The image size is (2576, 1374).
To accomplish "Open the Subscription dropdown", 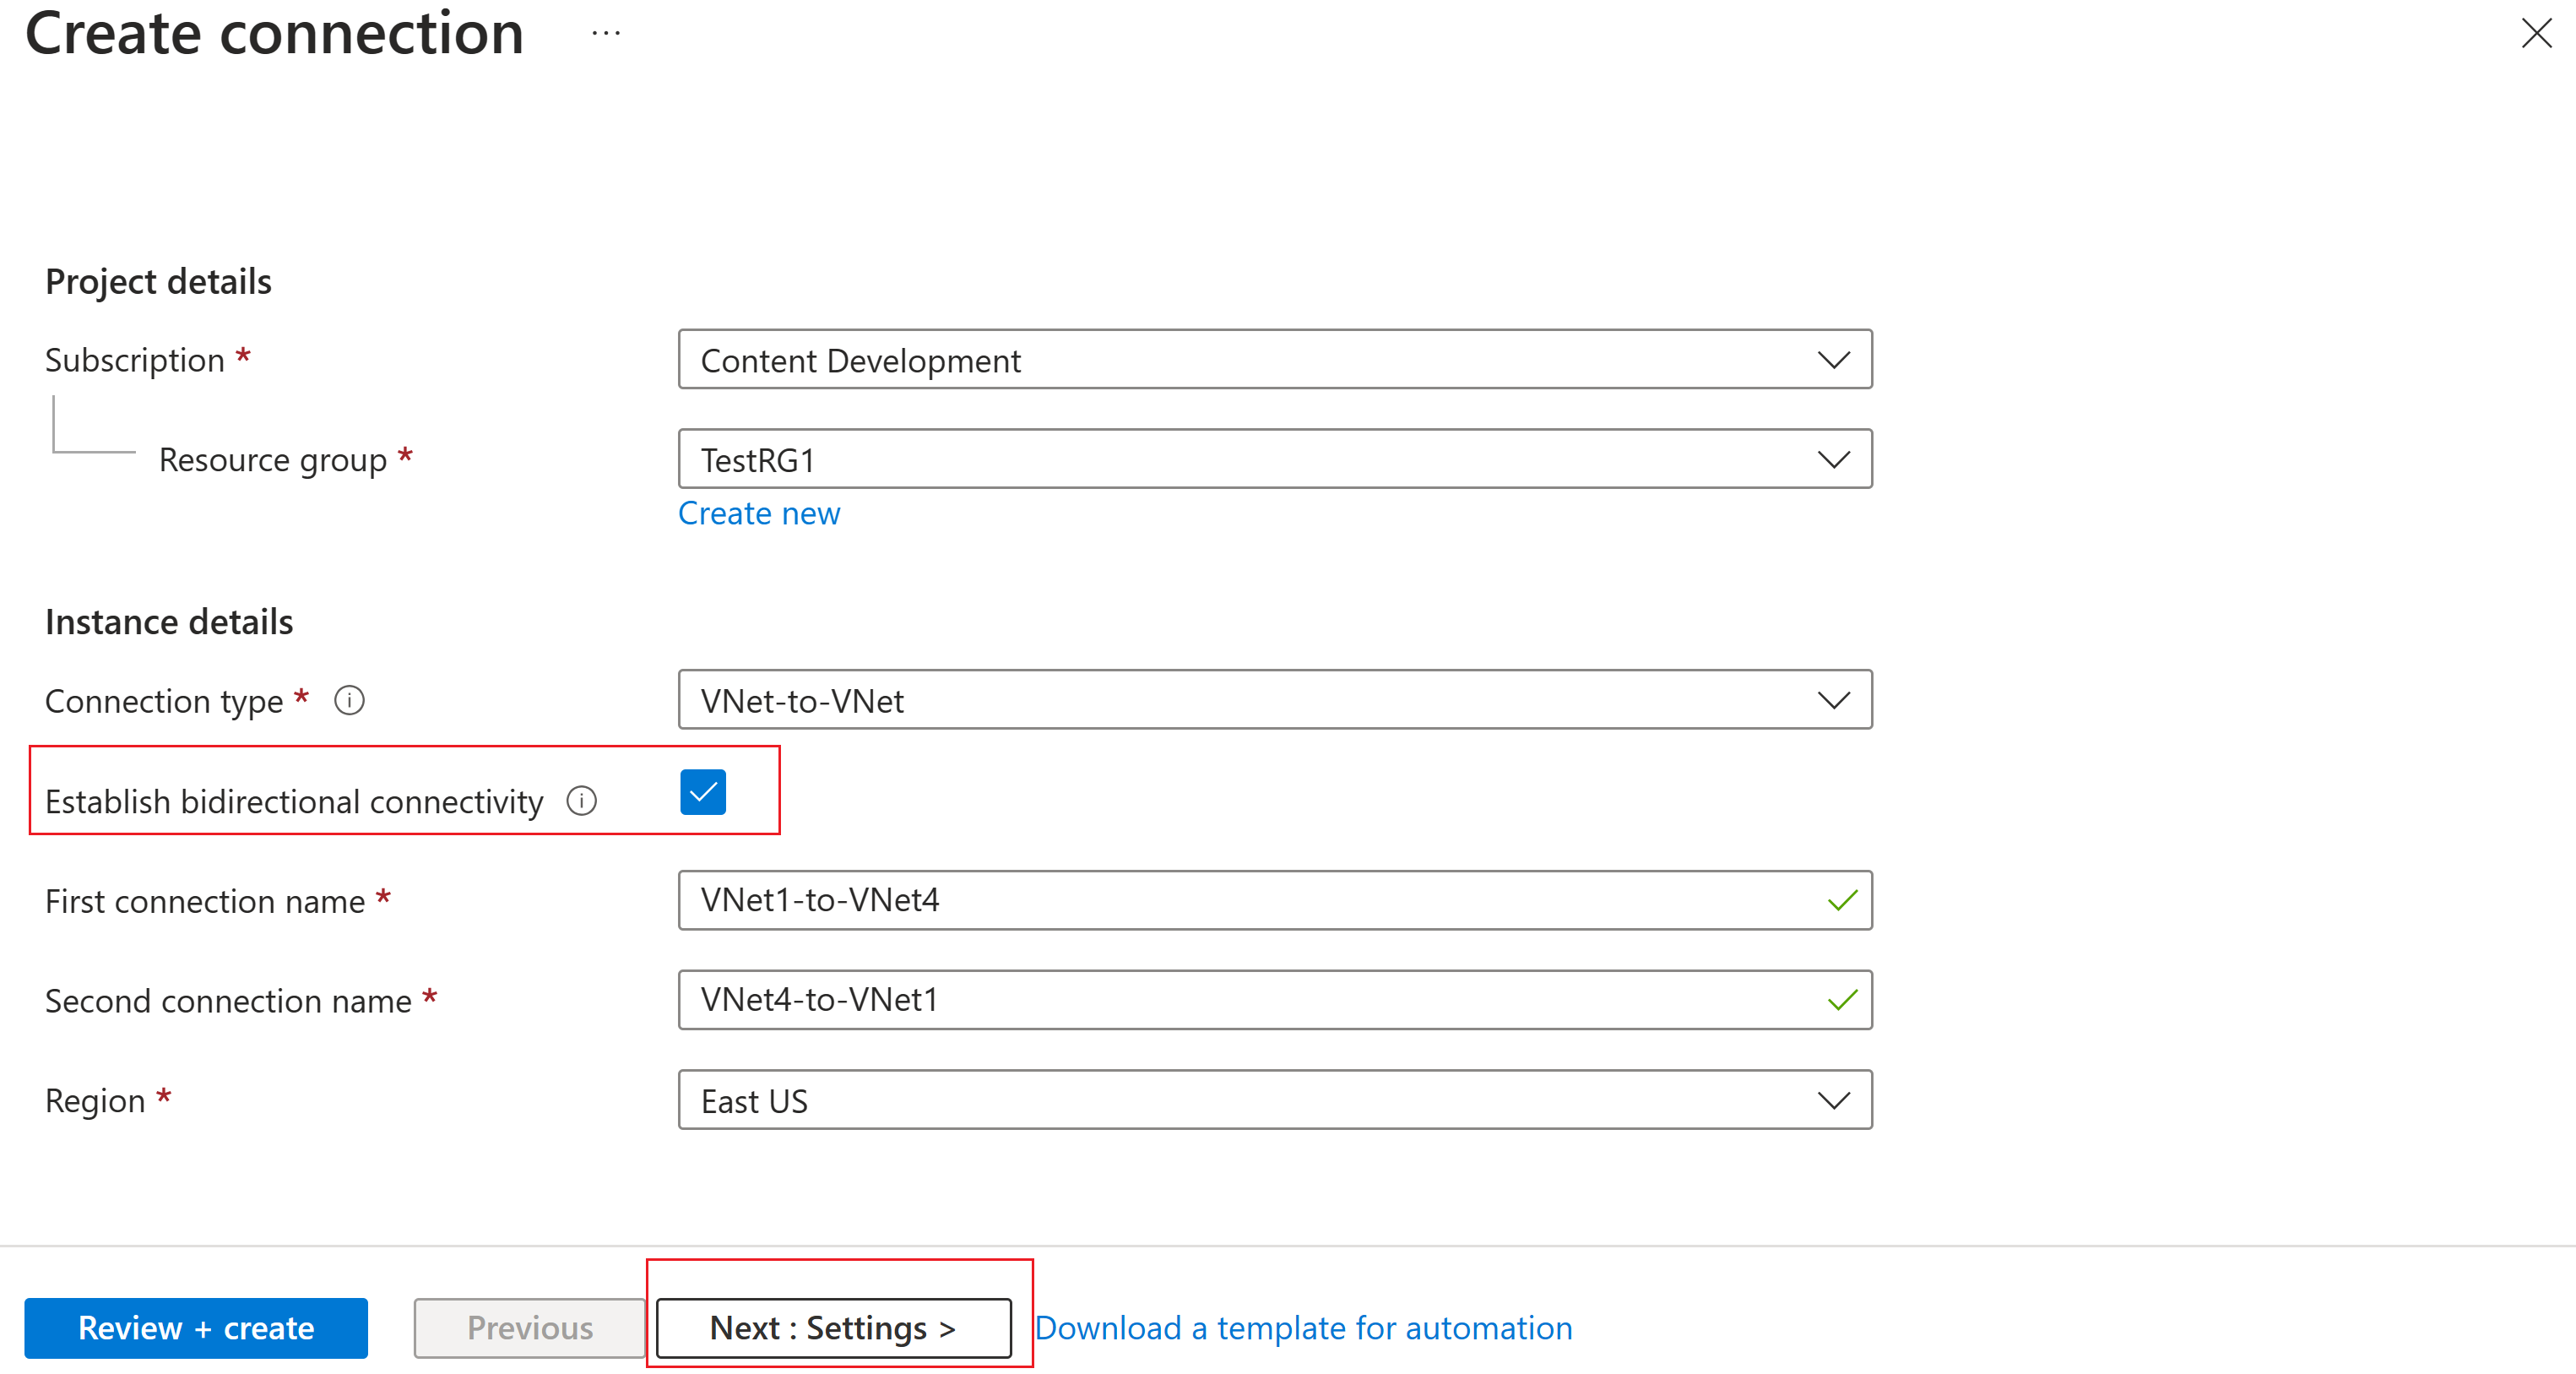I will point(1275,359).
